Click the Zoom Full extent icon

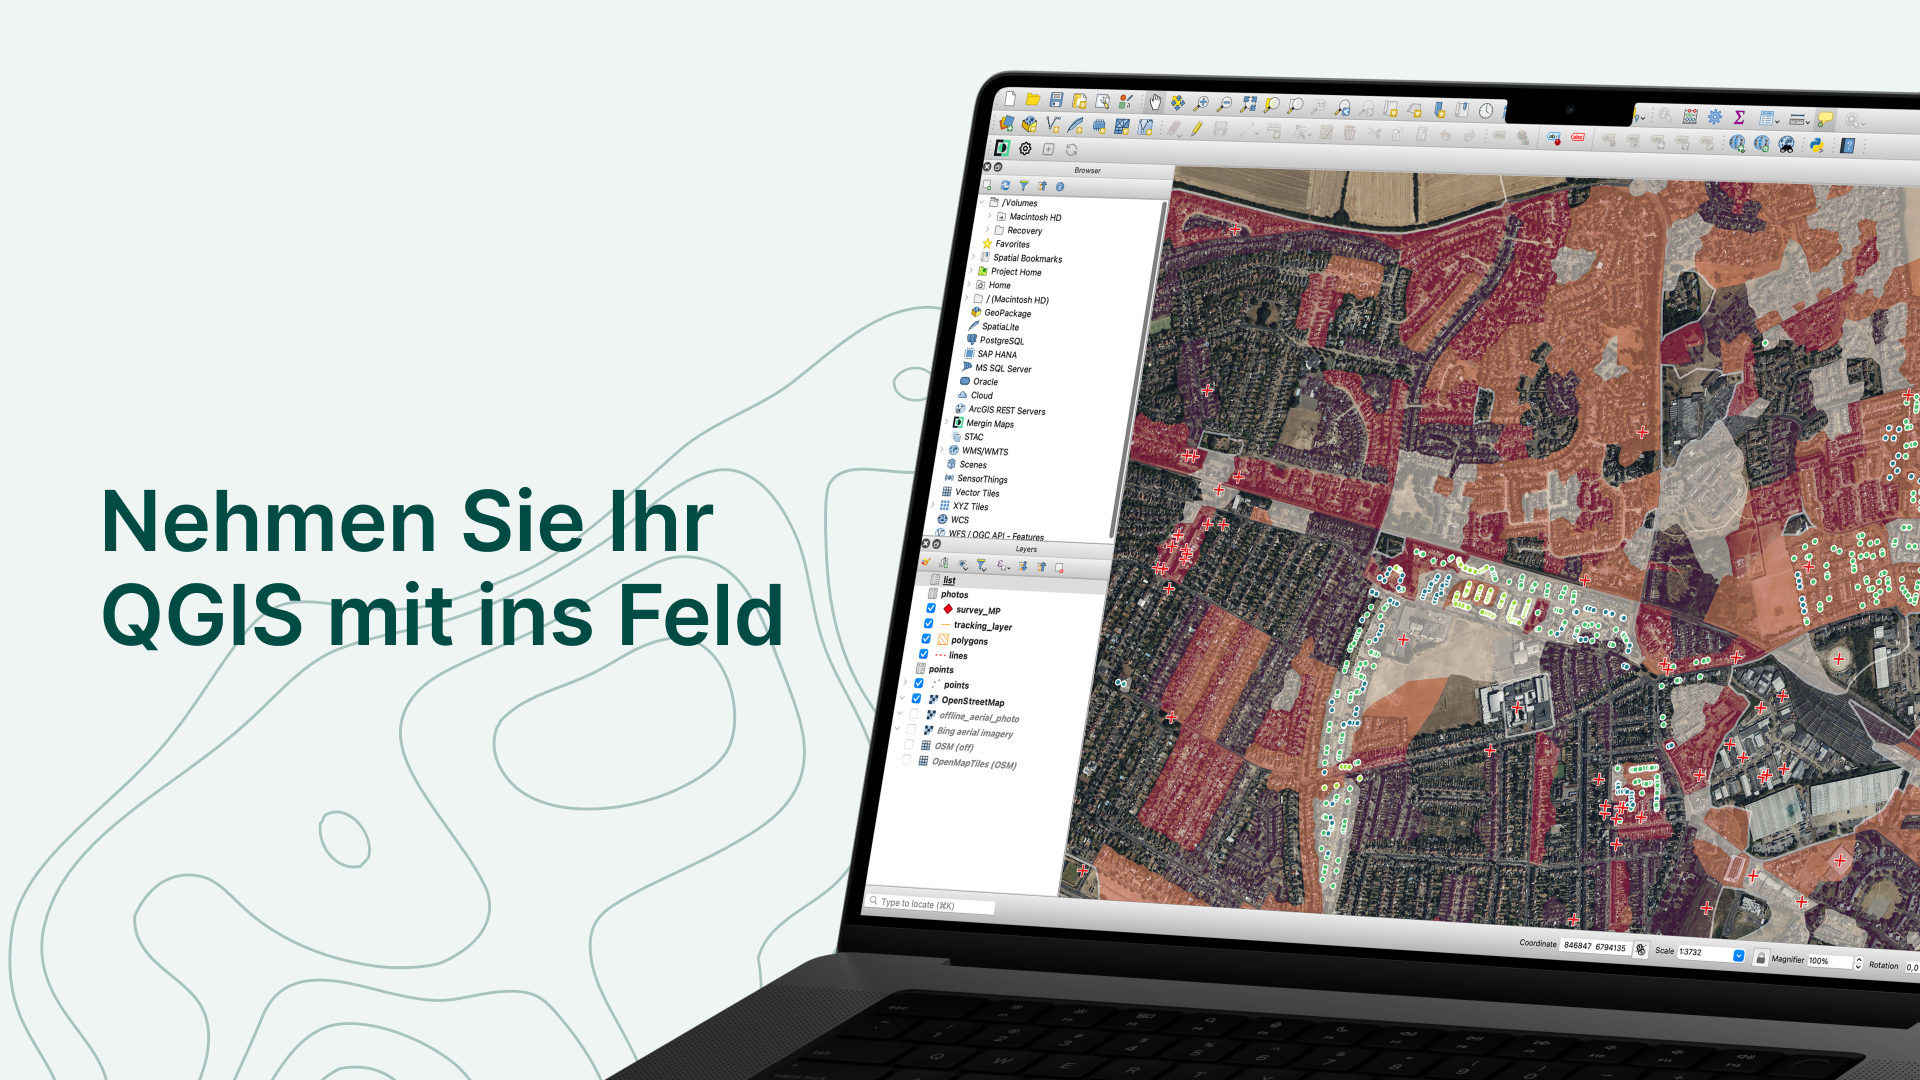click(1249, 104)
